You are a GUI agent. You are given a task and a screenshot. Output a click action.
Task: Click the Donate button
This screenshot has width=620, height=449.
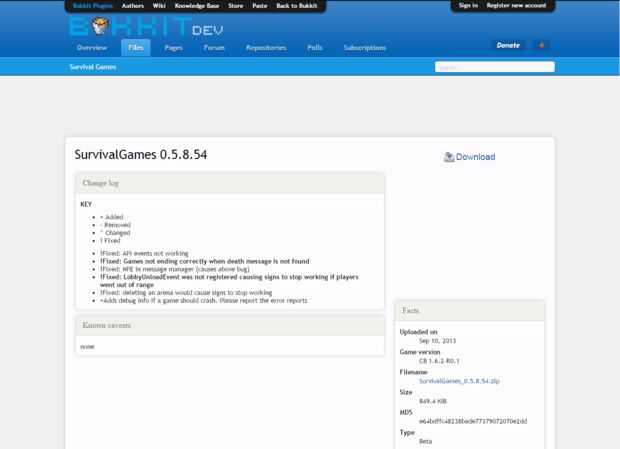click(508, 45)
